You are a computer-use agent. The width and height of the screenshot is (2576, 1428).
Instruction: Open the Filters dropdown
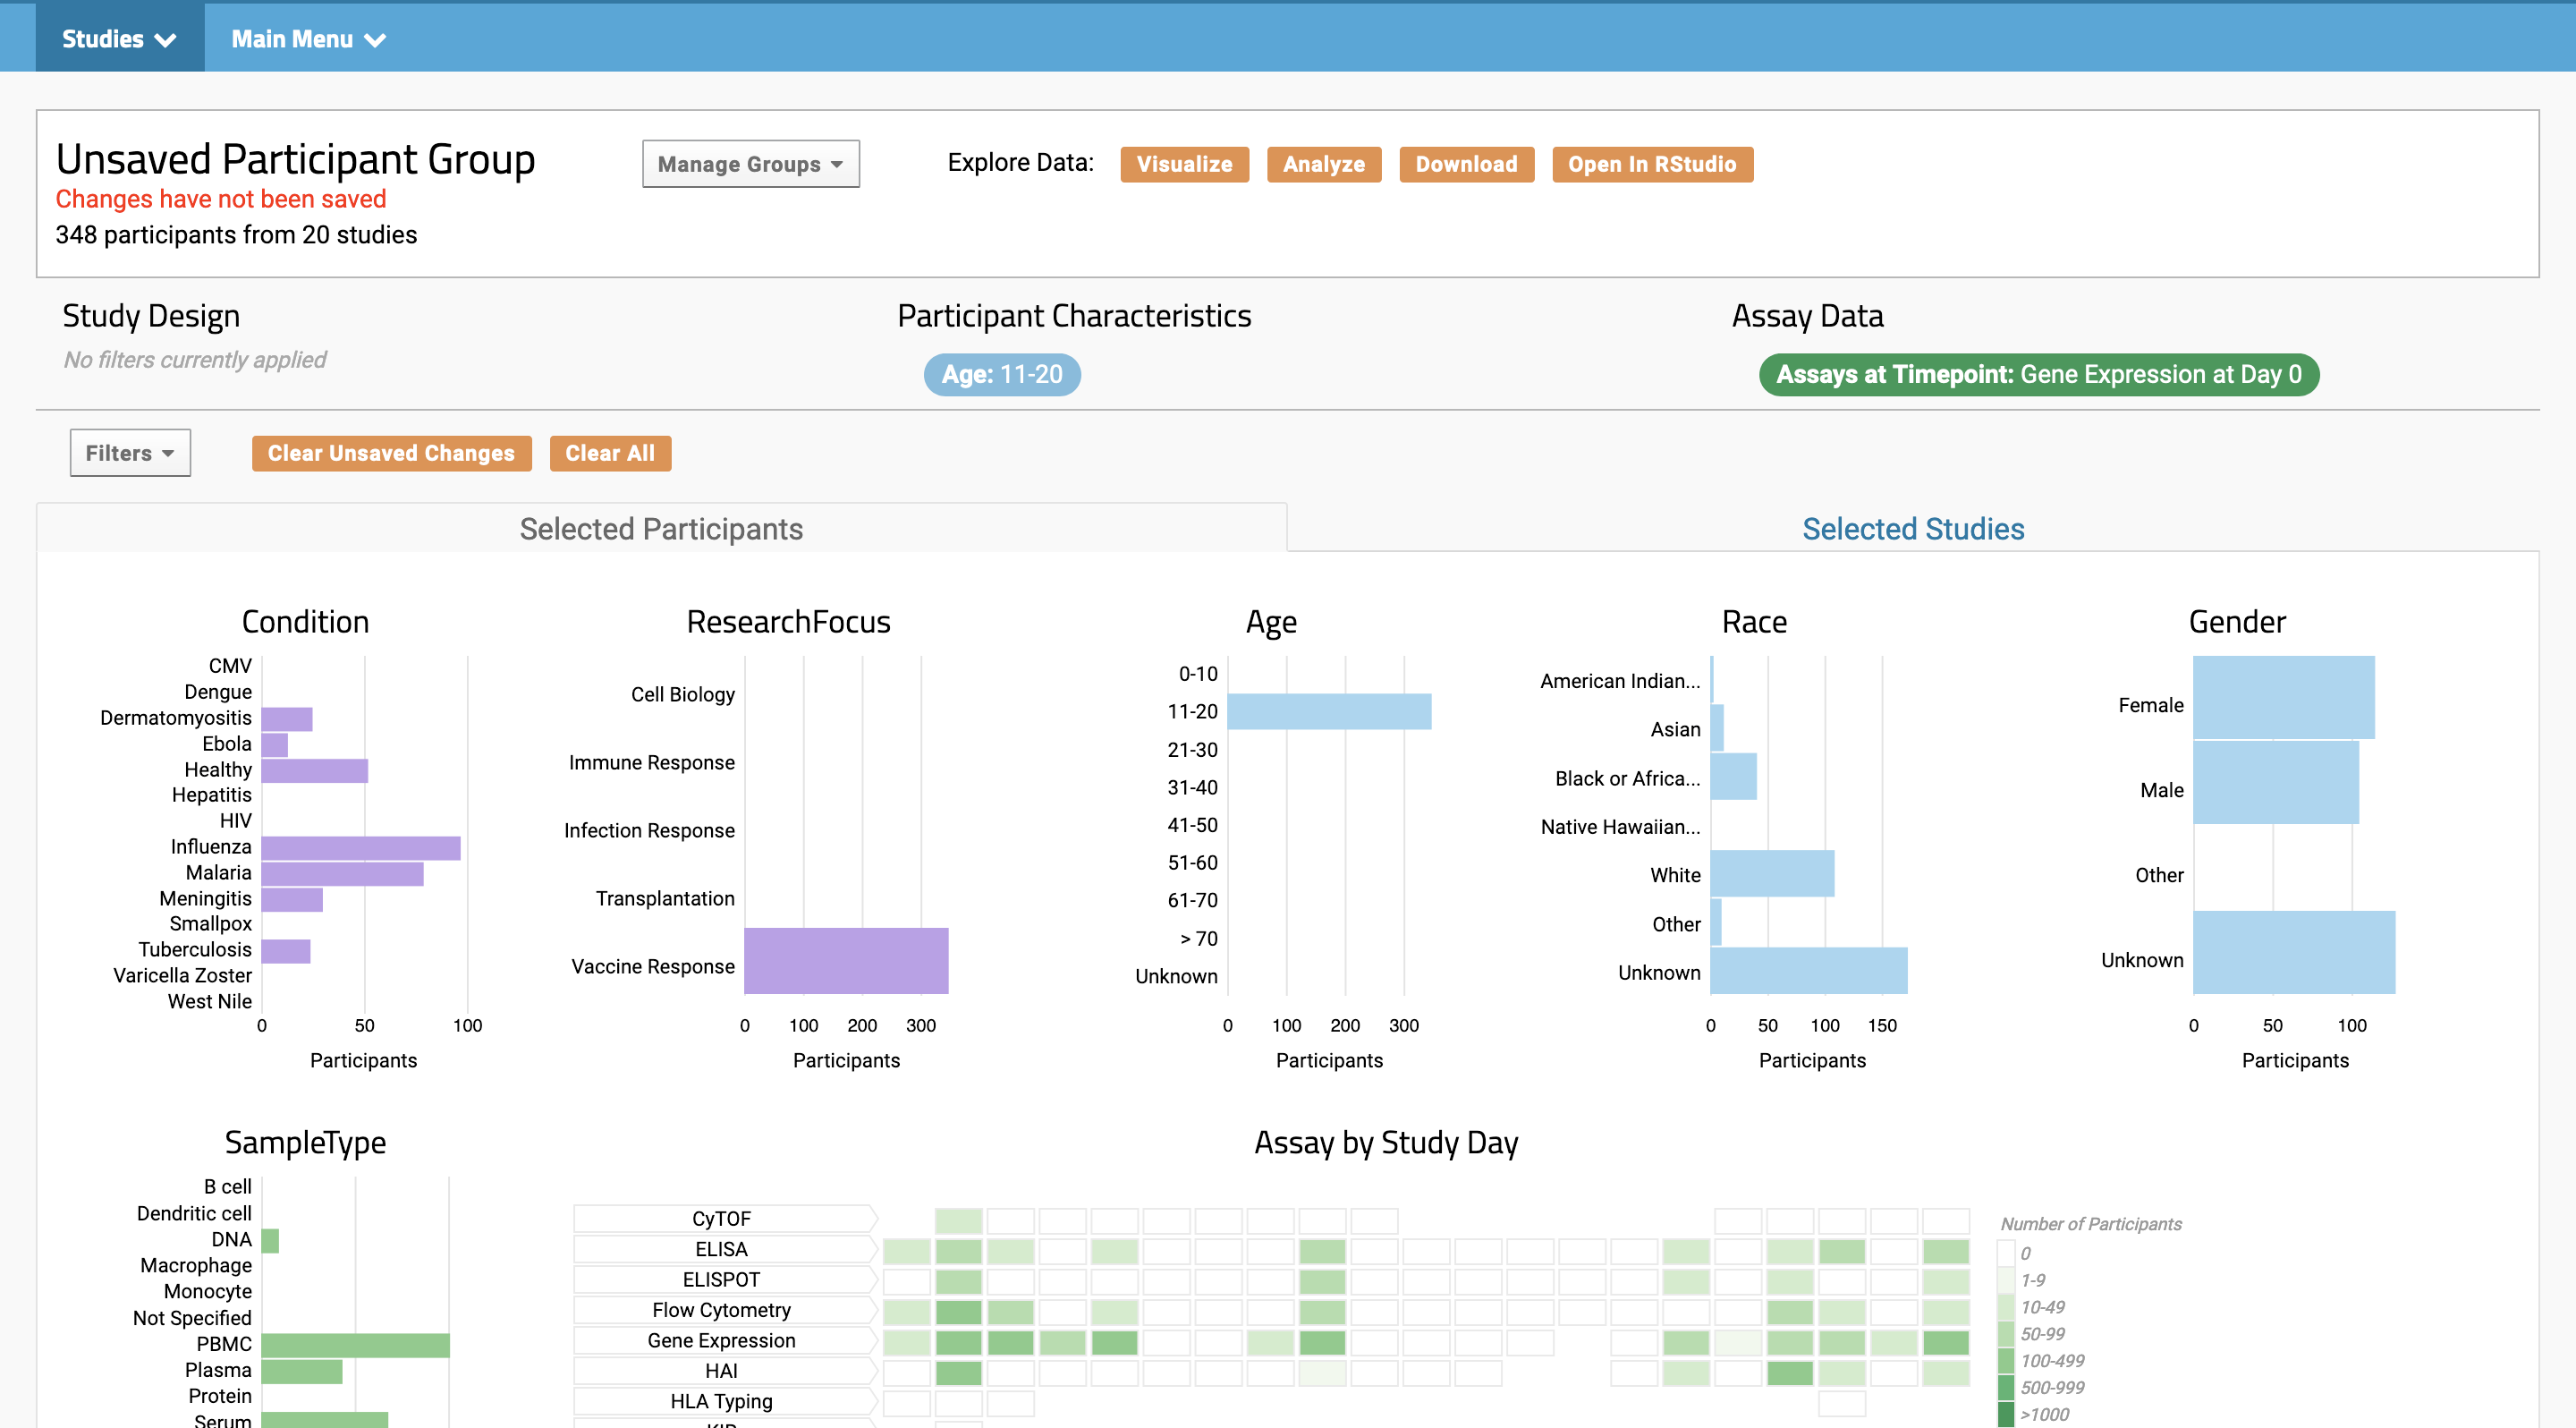130,453
